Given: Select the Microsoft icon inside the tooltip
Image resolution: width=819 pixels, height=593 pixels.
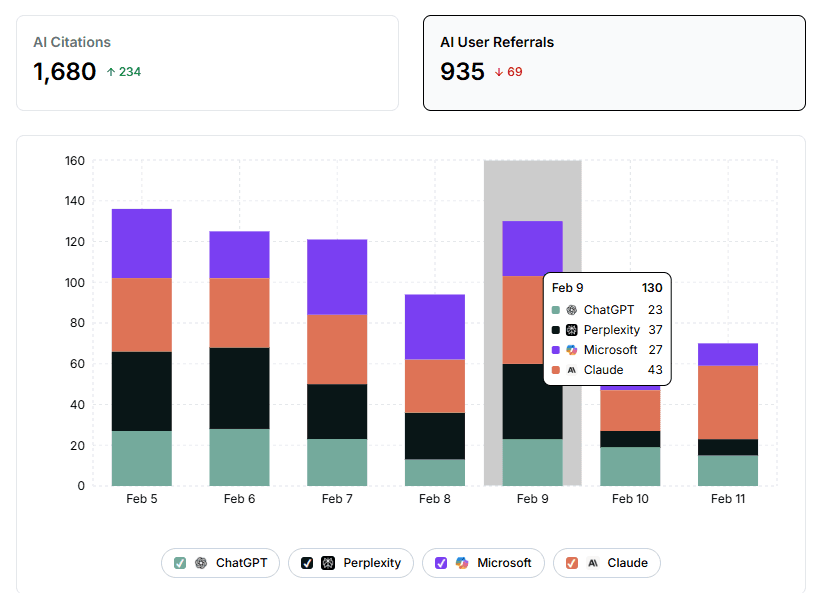Looking at the screenshot, I should [x=570, y=350].
